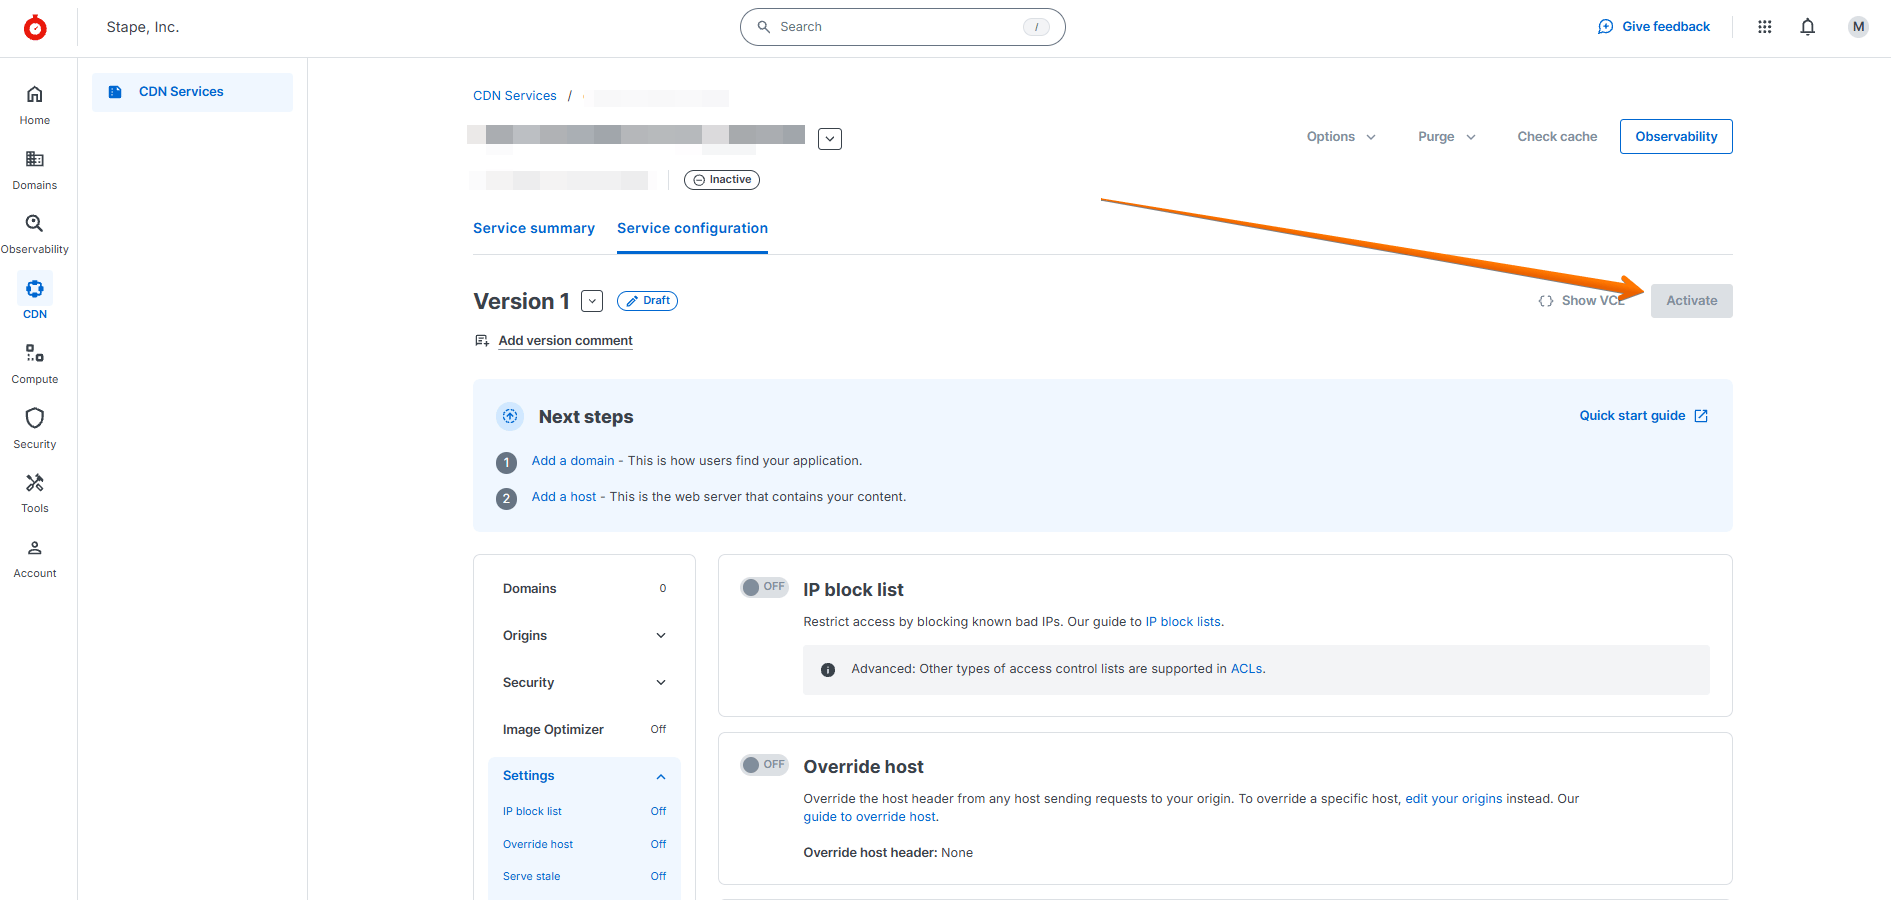The height and width of the screenshot is (900, 1891).
Task: Click the Fastly logo icon
Action: (x=35, y=28)
